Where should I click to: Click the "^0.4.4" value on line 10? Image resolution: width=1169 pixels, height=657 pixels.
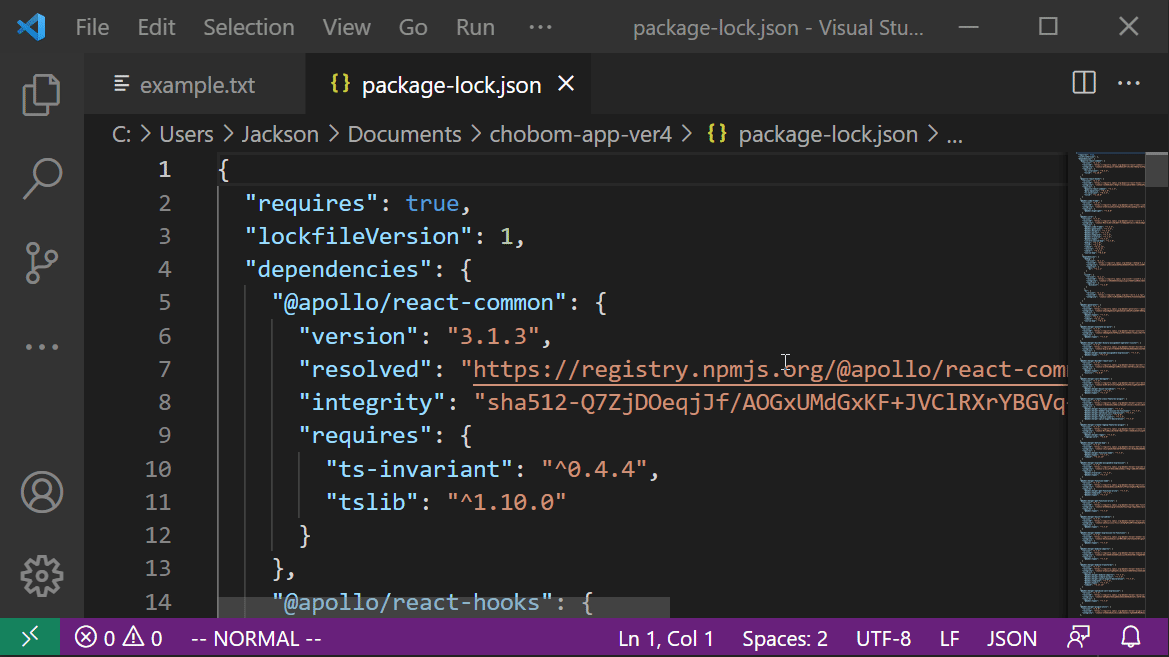(593, 469)
